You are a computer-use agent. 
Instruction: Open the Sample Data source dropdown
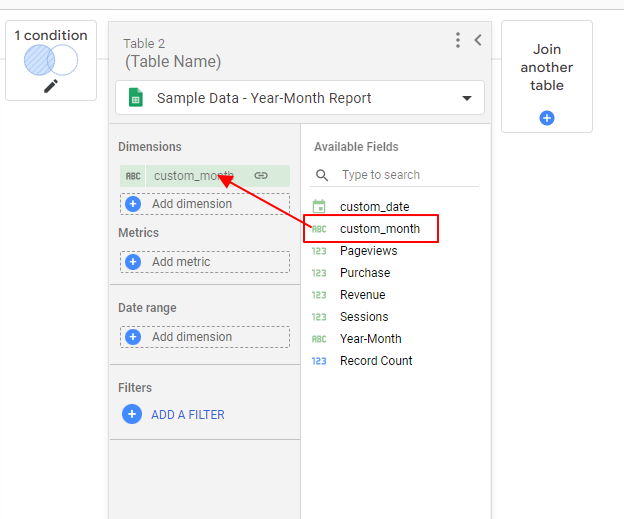click(466, 98)
